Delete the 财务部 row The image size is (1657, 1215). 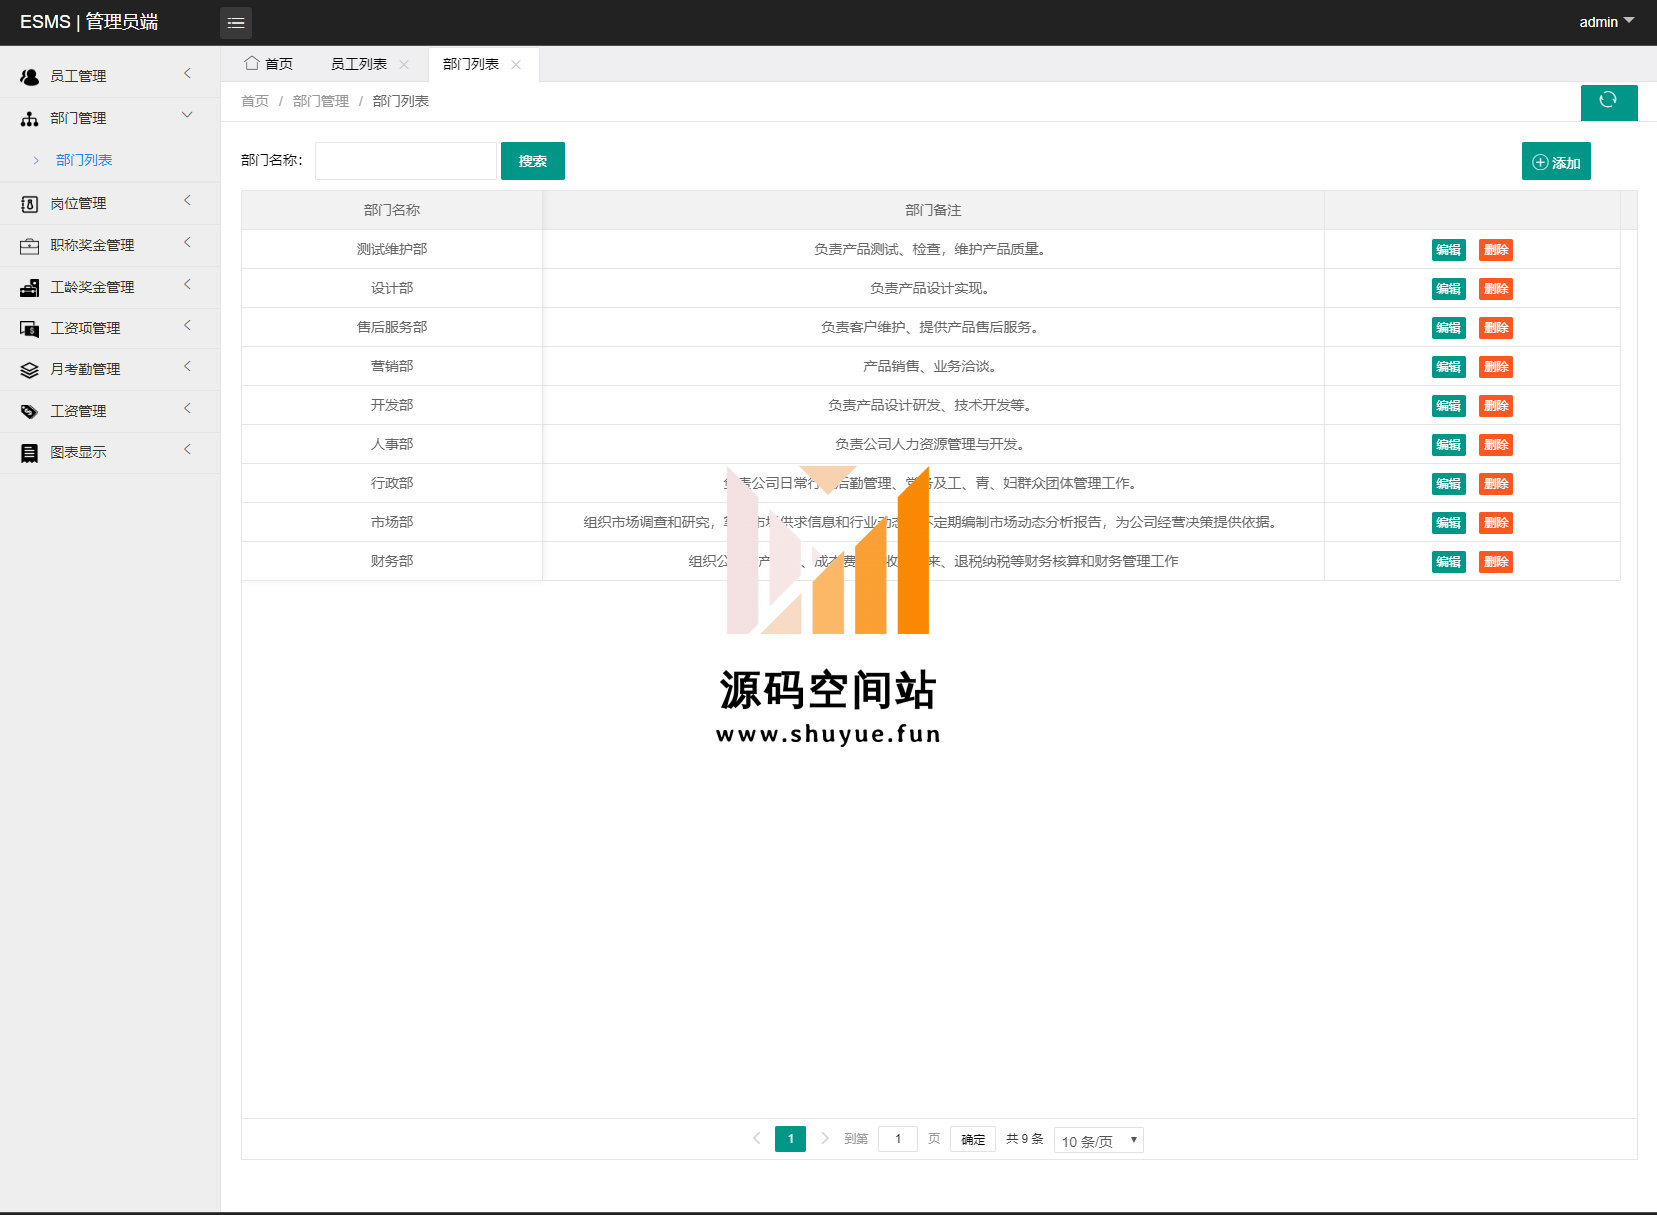1496,562
